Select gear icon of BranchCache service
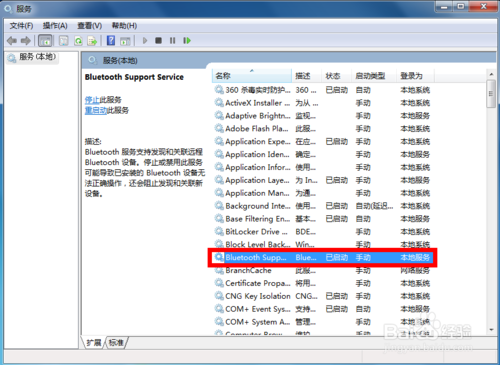This screenshot has height=365, width=500. (219, 270)
